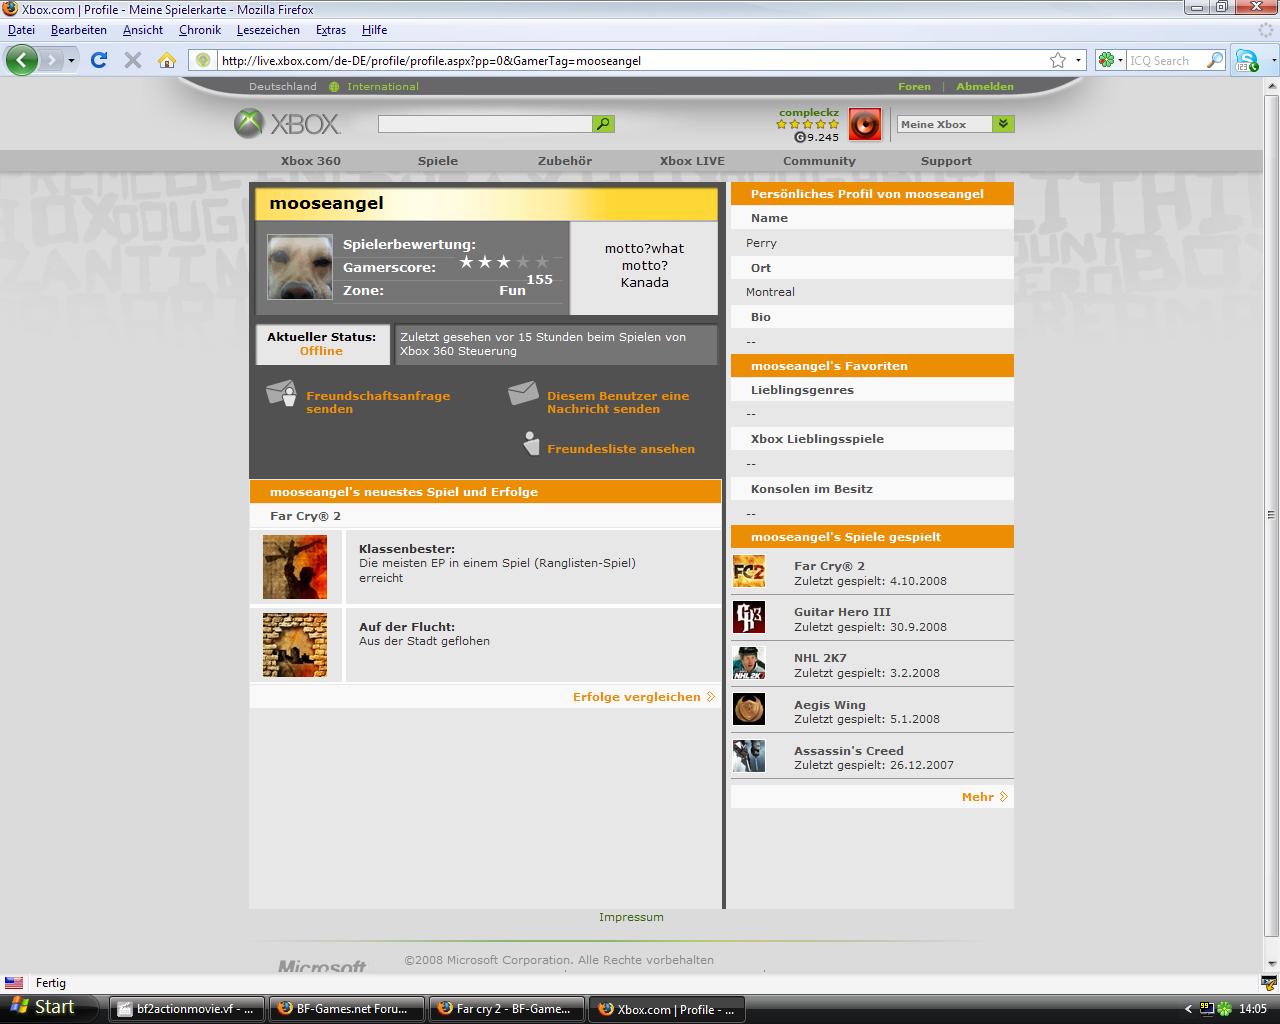Go back with the Firefox back arrow
The width and height of the screenshot is (1280, 1024).
[x=22, y=60]
